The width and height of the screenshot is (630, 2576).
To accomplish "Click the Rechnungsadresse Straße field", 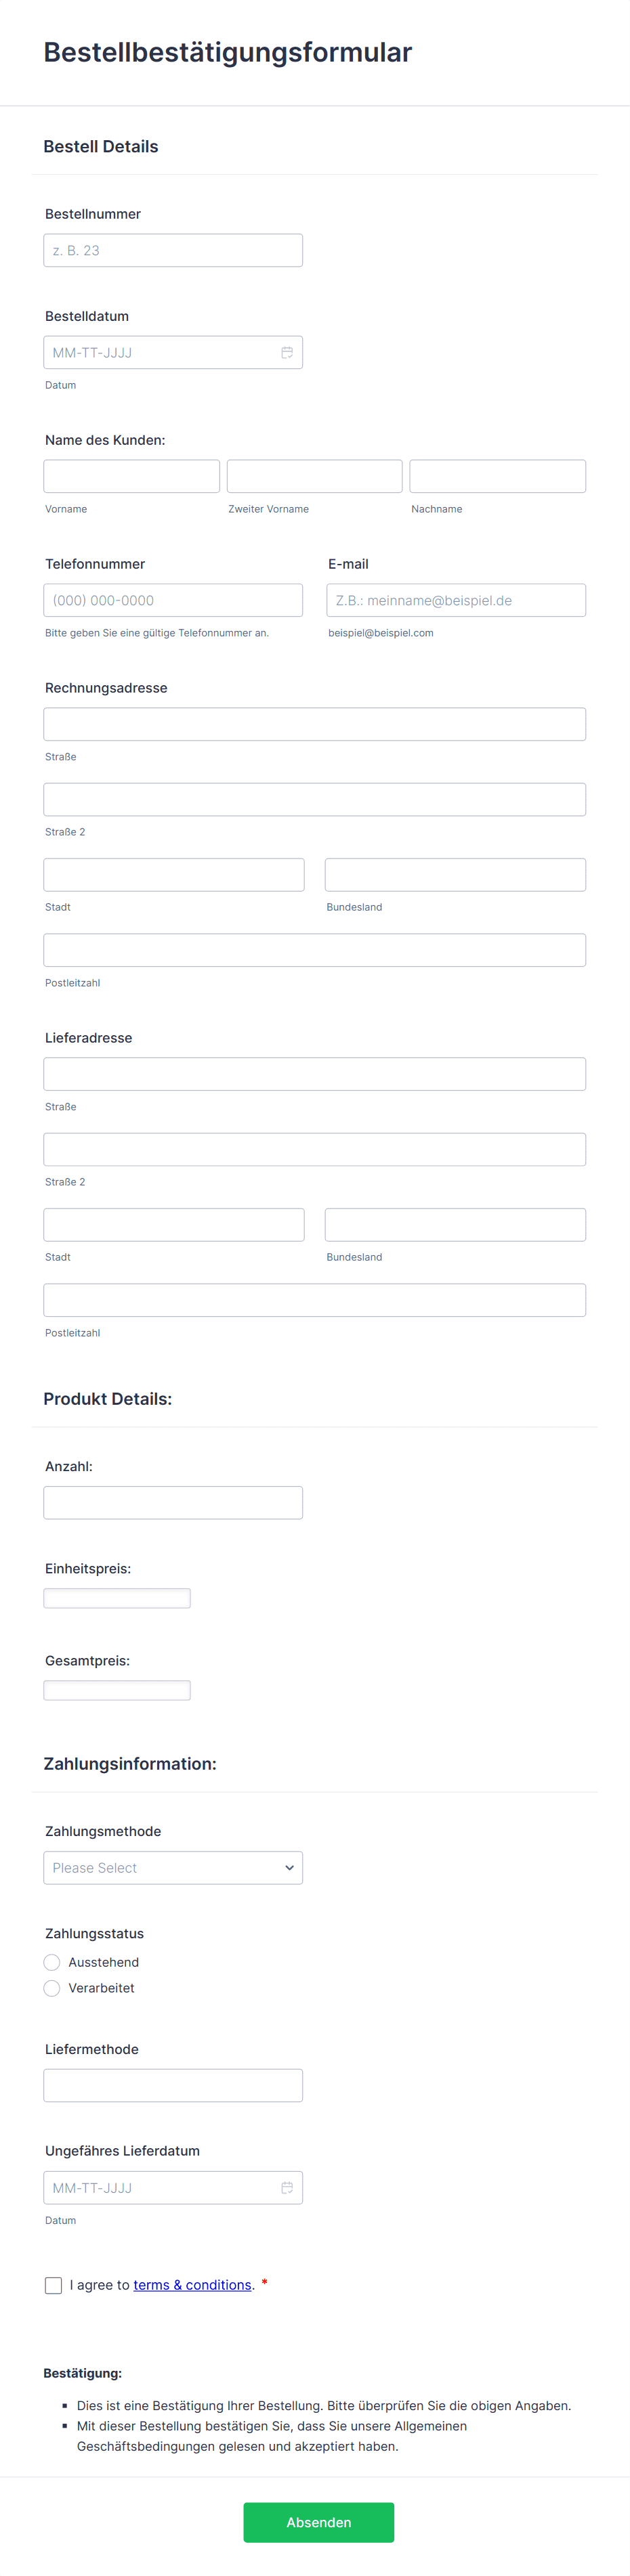I will 314,723.
